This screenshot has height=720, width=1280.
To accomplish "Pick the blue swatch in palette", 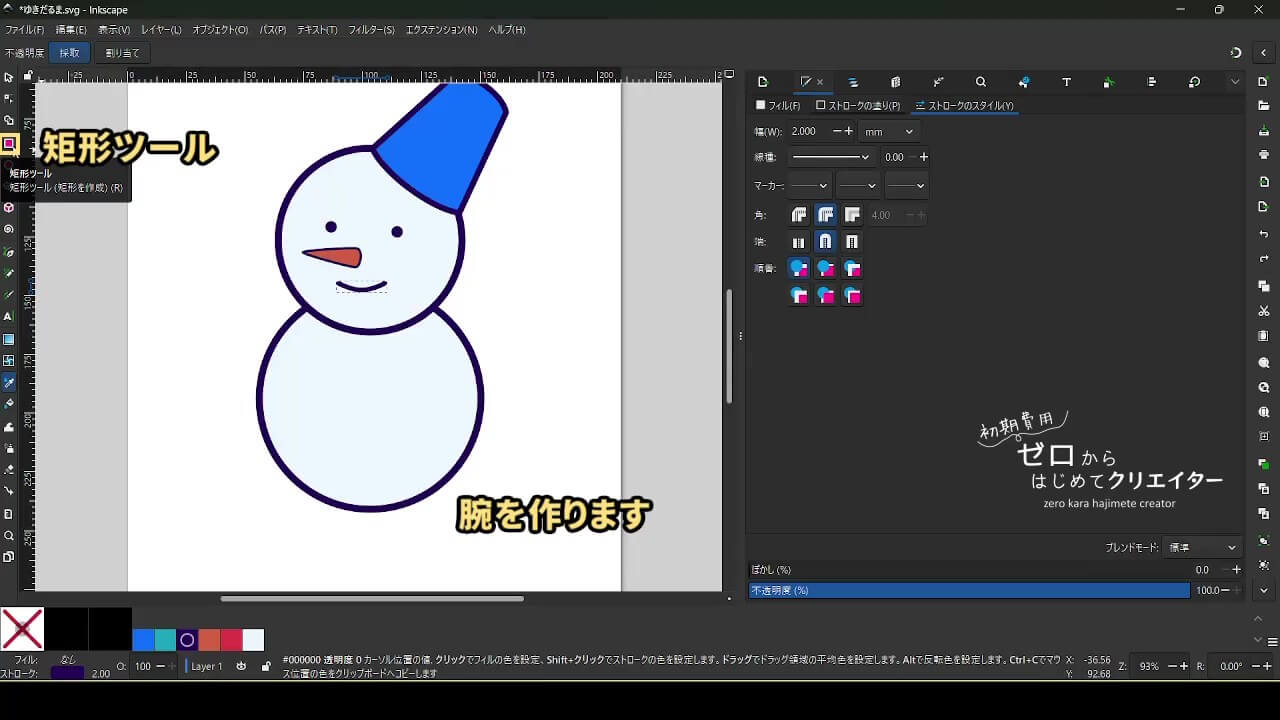I will tap(143, 640).
